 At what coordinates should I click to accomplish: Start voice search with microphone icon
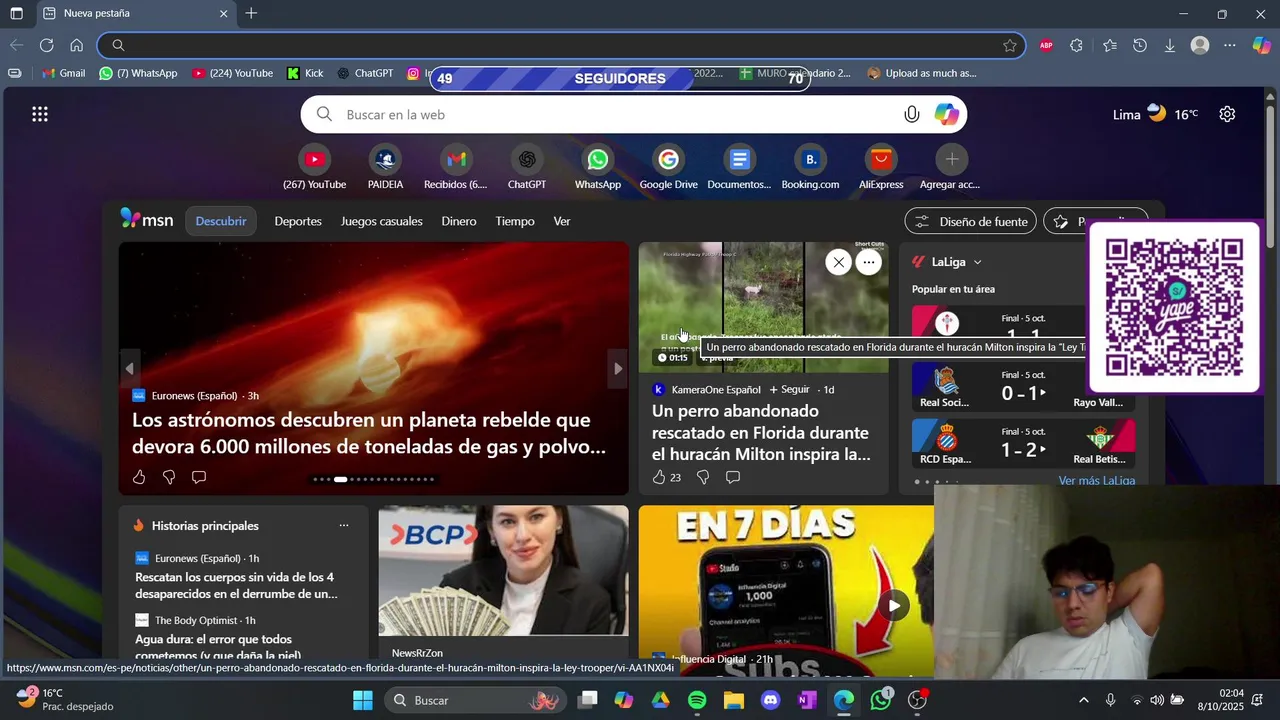(912, 114)
